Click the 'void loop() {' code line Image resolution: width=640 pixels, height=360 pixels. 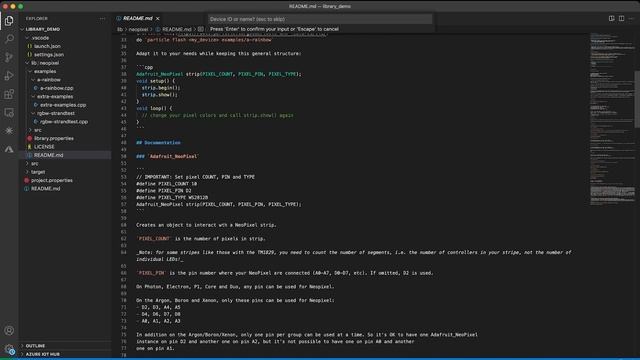[x=154, y=108]
